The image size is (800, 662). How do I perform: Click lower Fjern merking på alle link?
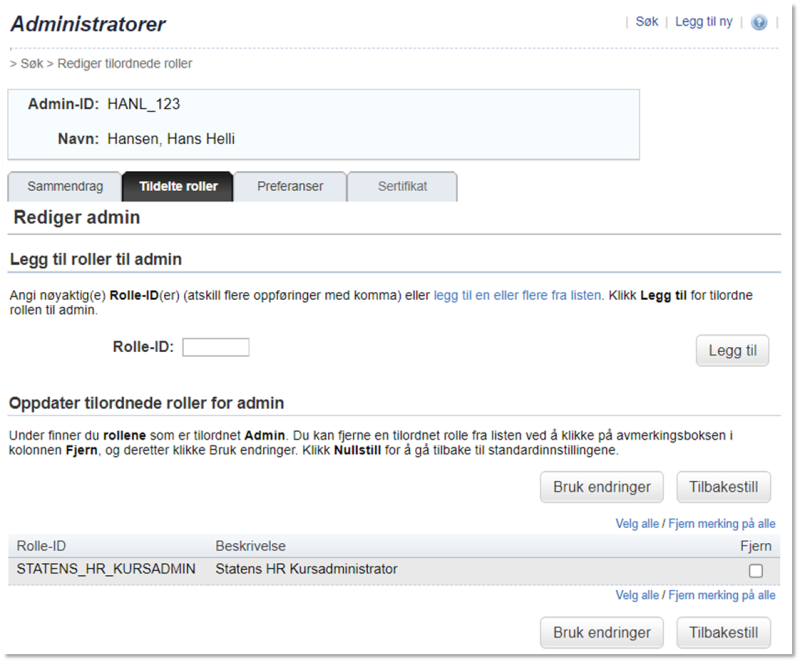coord(721,595)
